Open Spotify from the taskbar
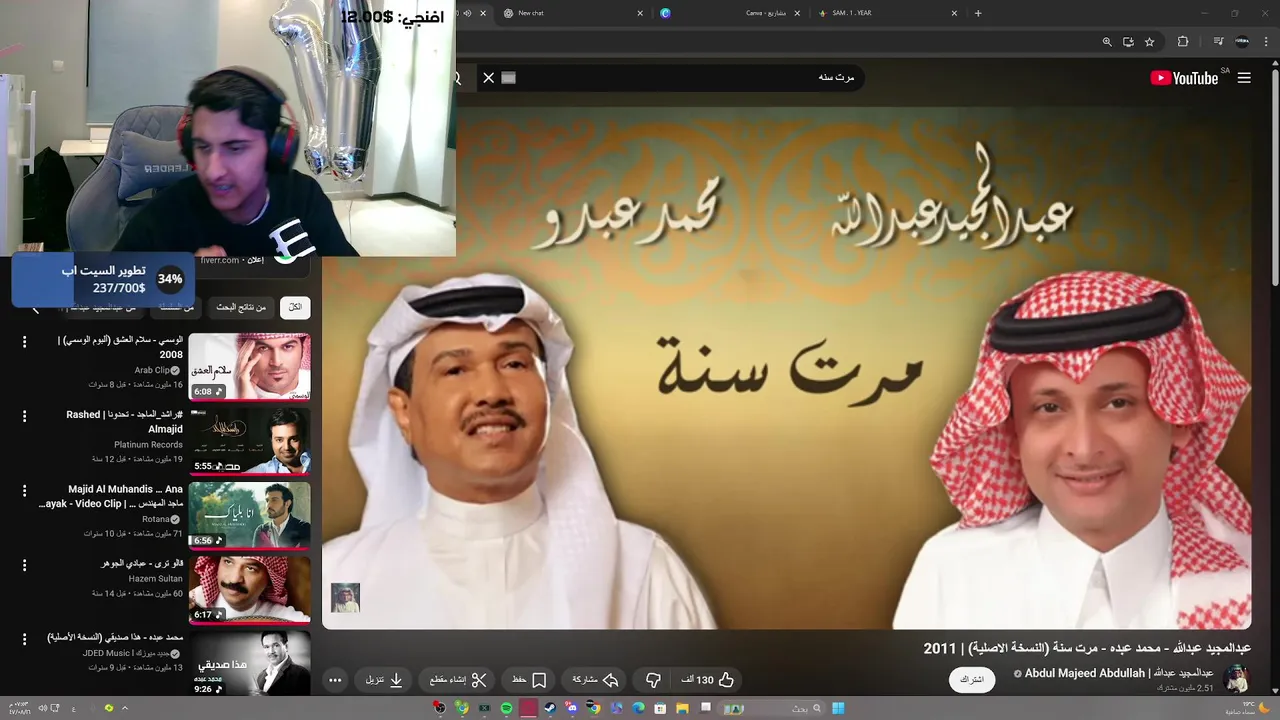1280x720 pixels. (x=507, y=708)
